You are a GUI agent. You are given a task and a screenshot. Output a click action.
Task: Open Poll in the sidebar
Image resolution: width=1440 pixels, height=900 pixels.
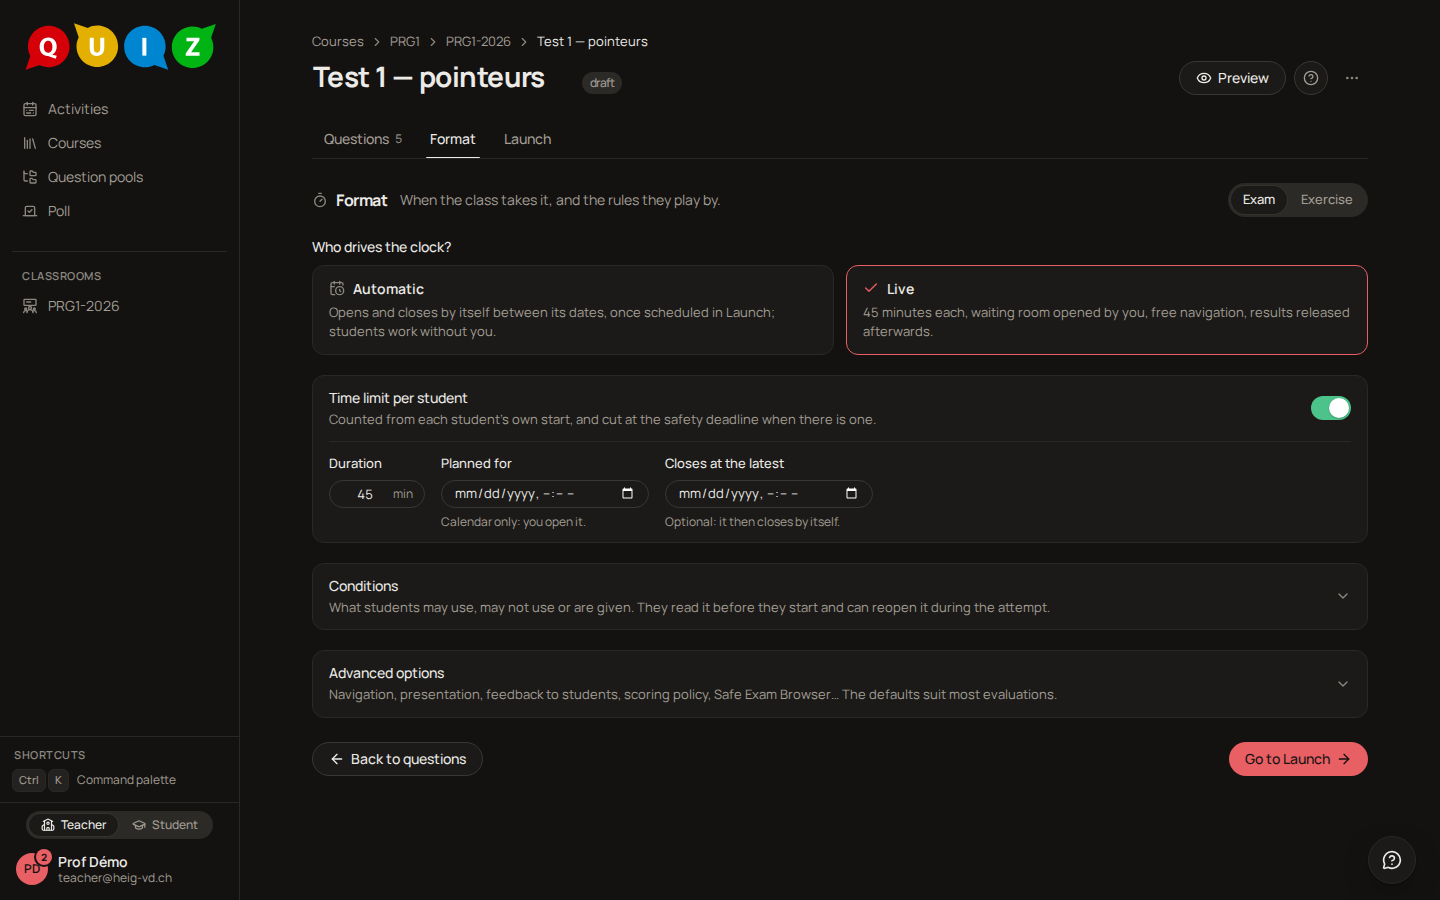point(120,211)
